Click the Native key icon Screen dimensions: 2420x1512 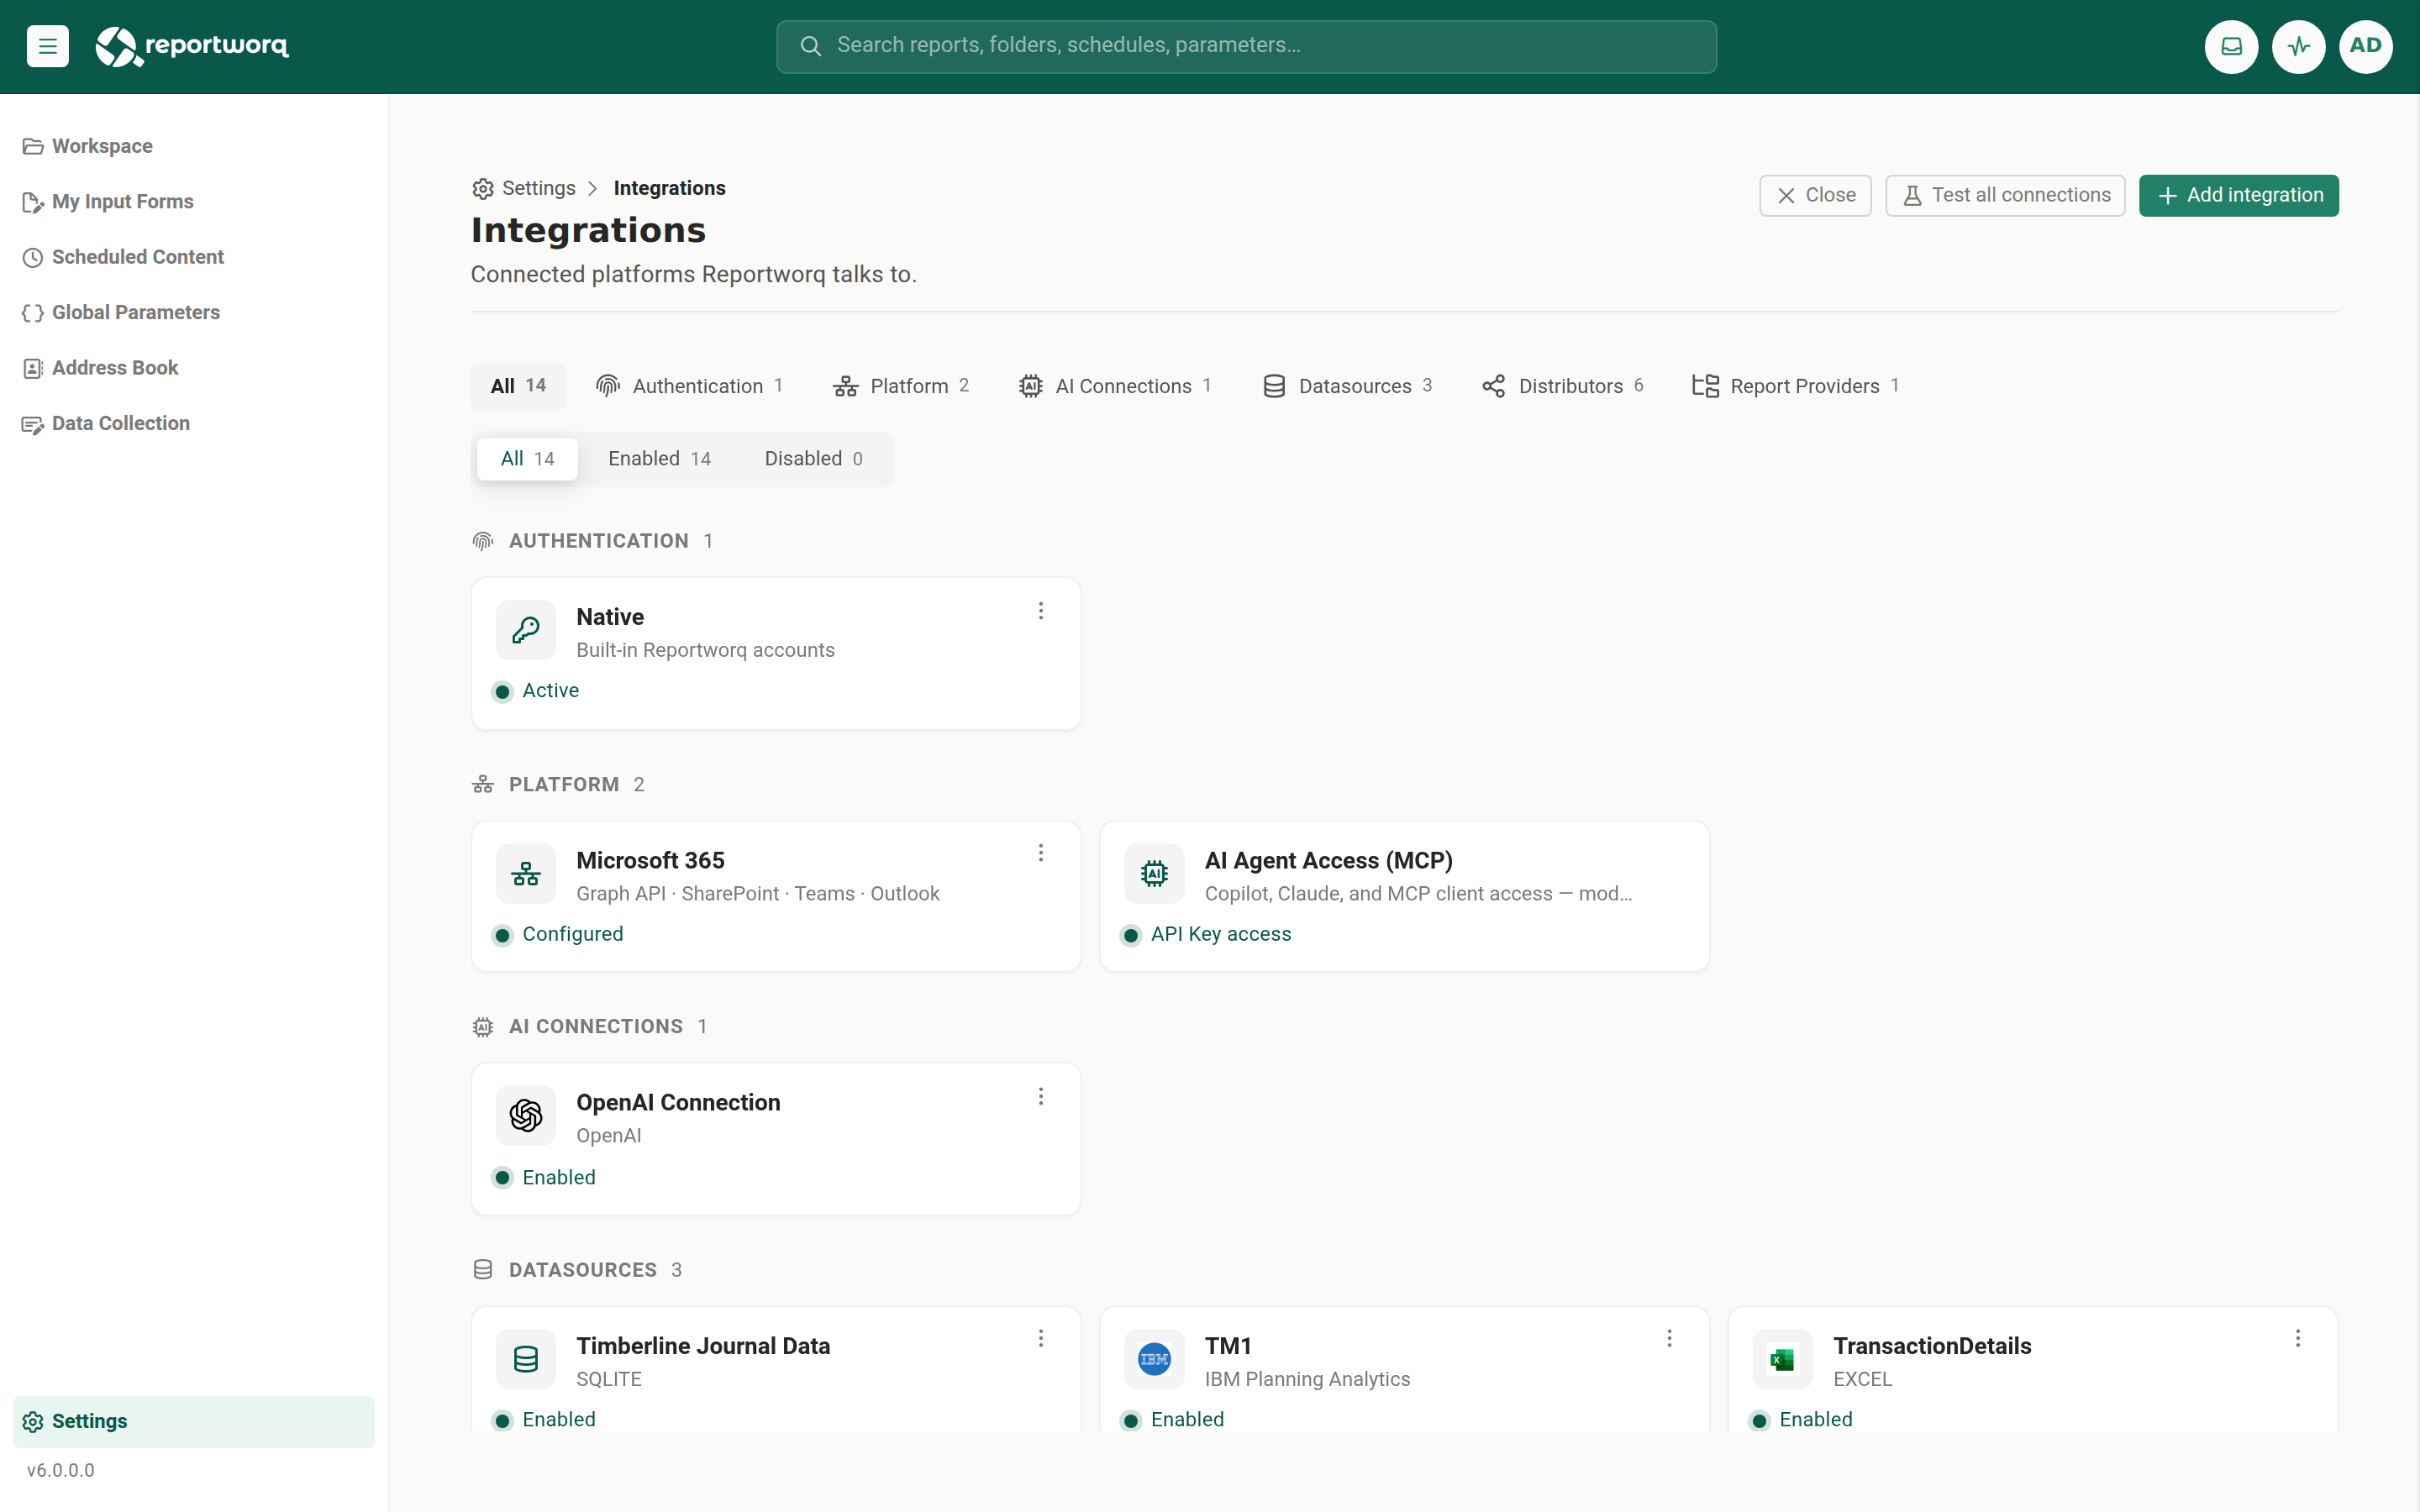(x=526, y=630)
